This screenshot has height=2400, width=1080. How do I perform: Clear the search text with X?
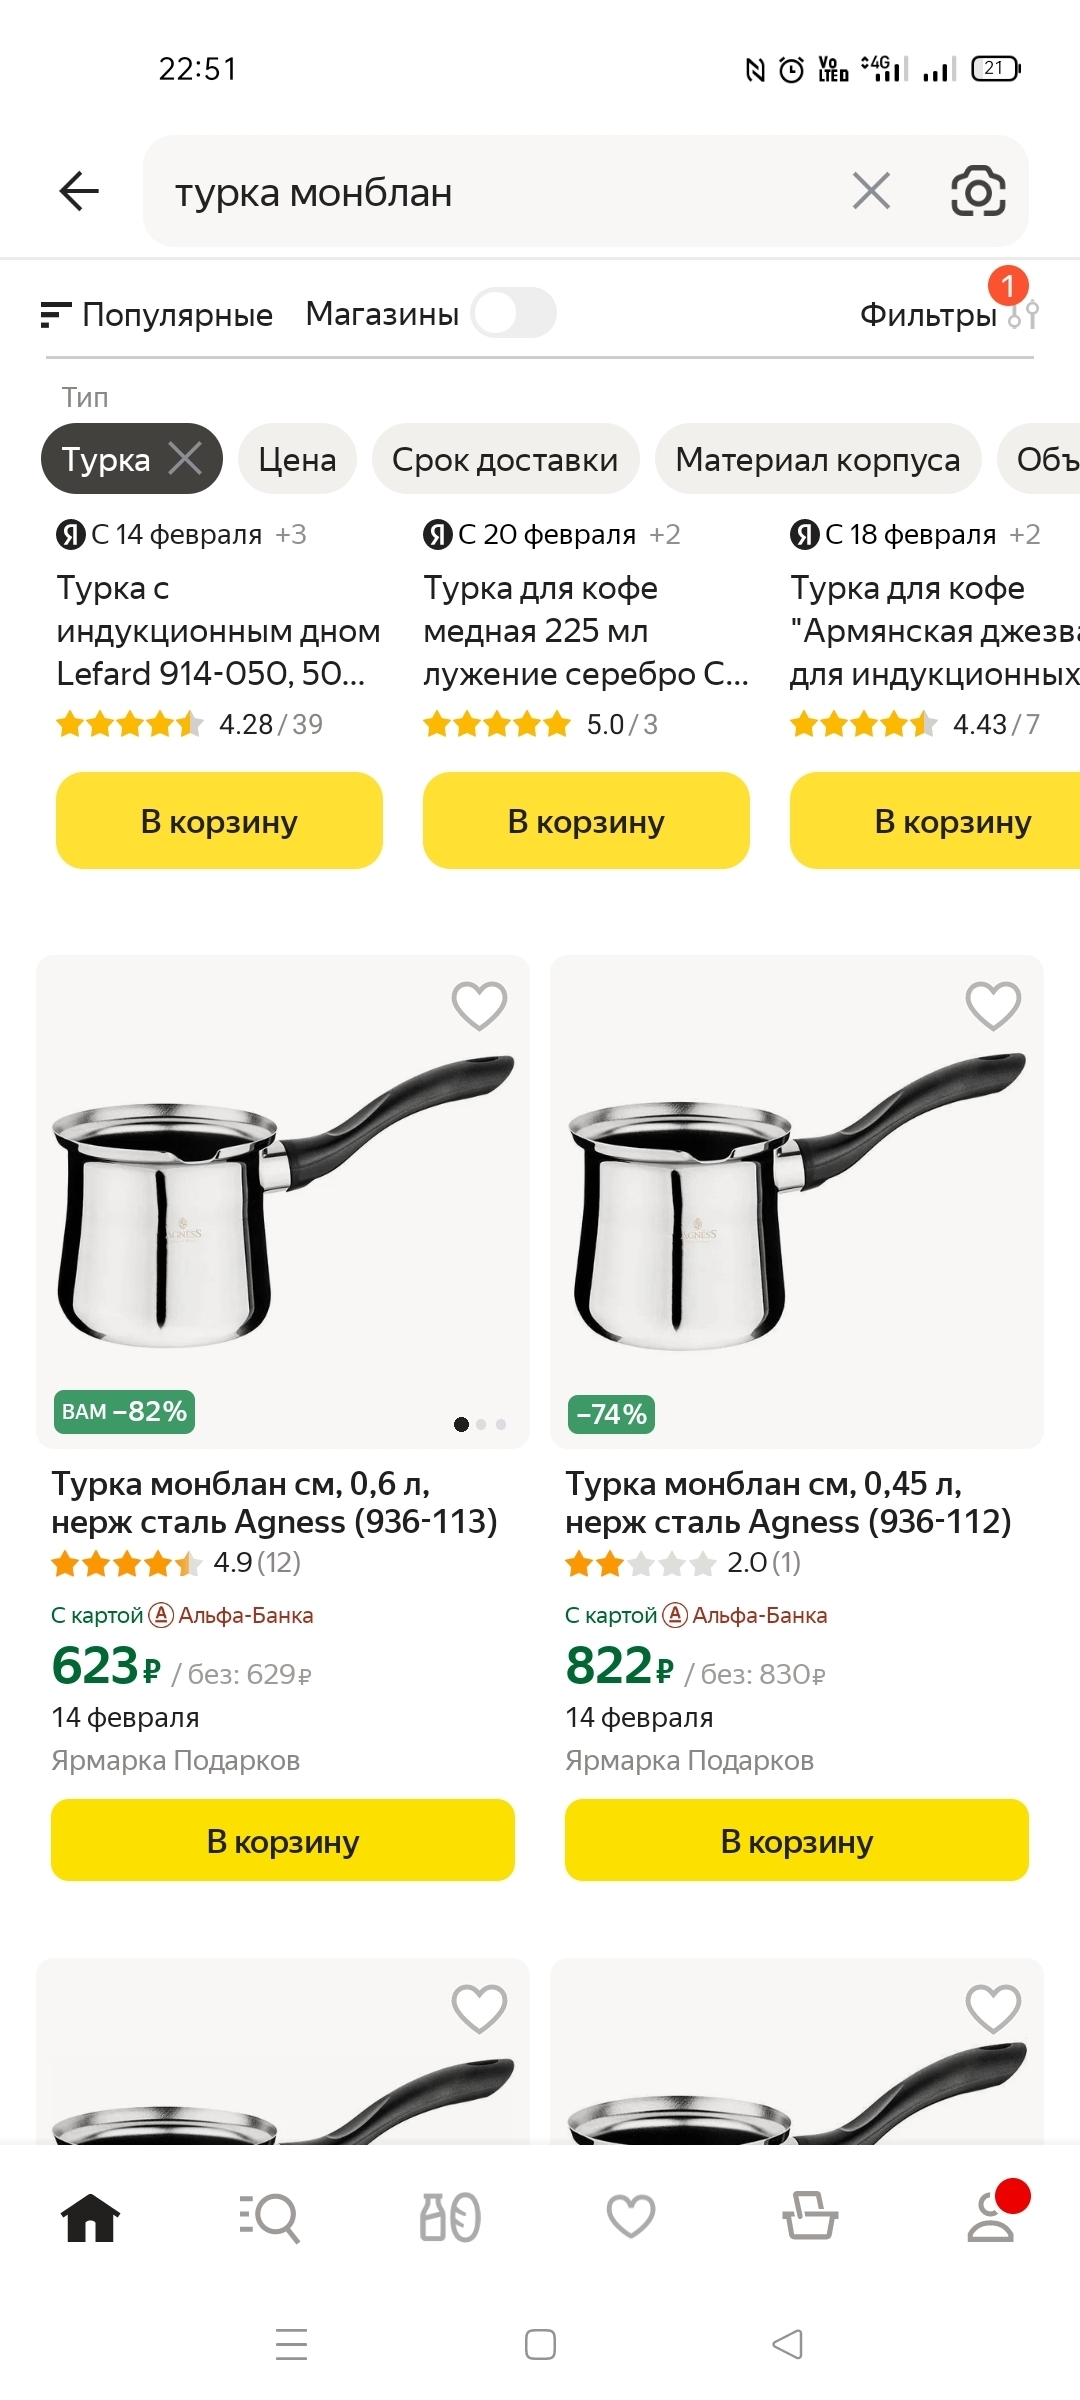tap(871, 191)
